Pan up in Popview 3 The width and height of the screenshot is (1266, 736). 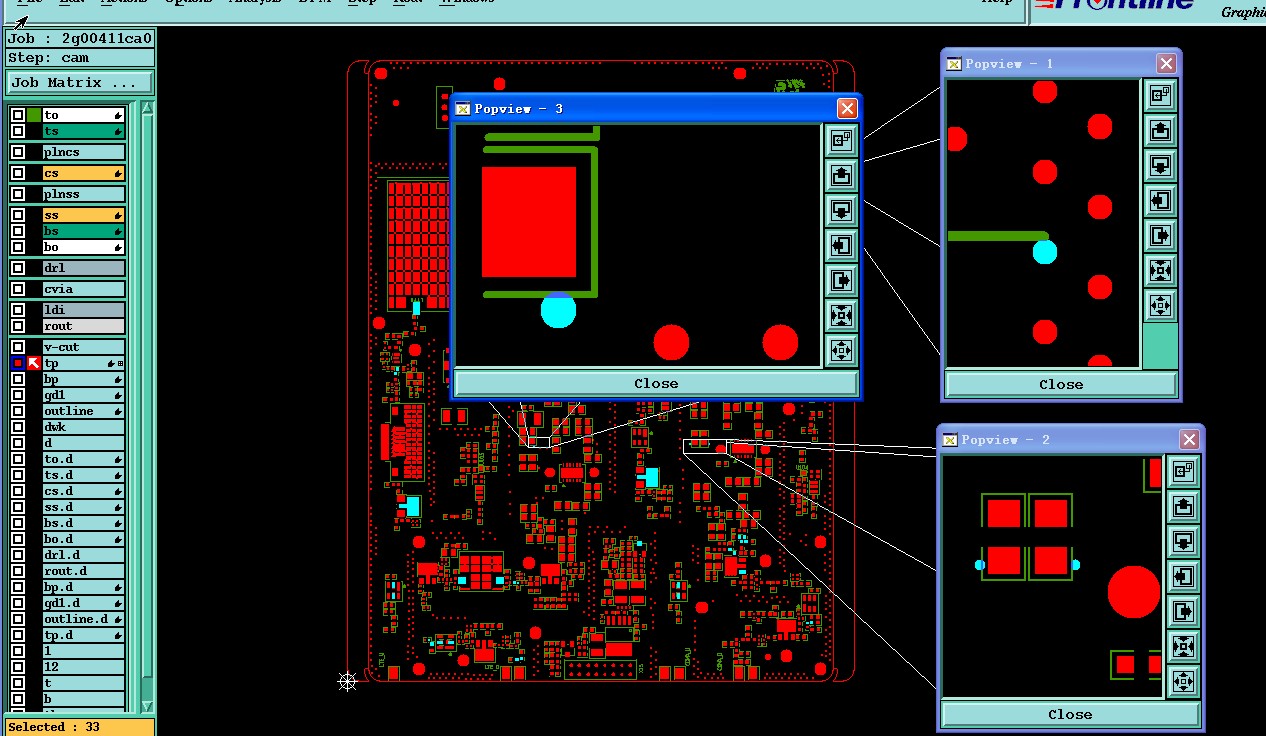pos(841,176)
